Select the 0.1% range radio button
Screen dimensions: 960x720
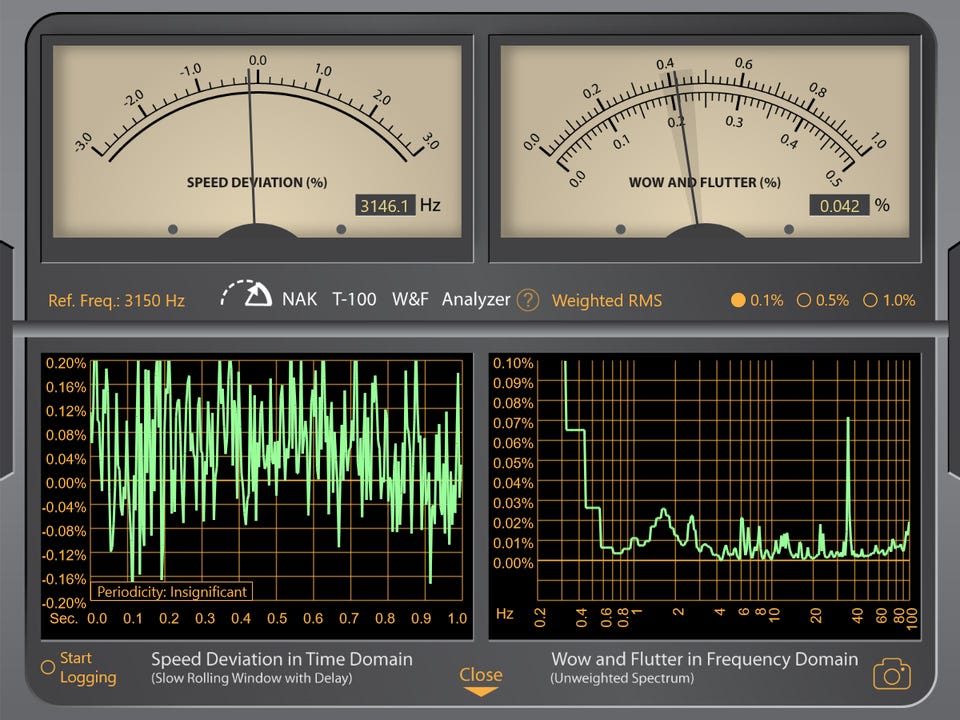738,300
